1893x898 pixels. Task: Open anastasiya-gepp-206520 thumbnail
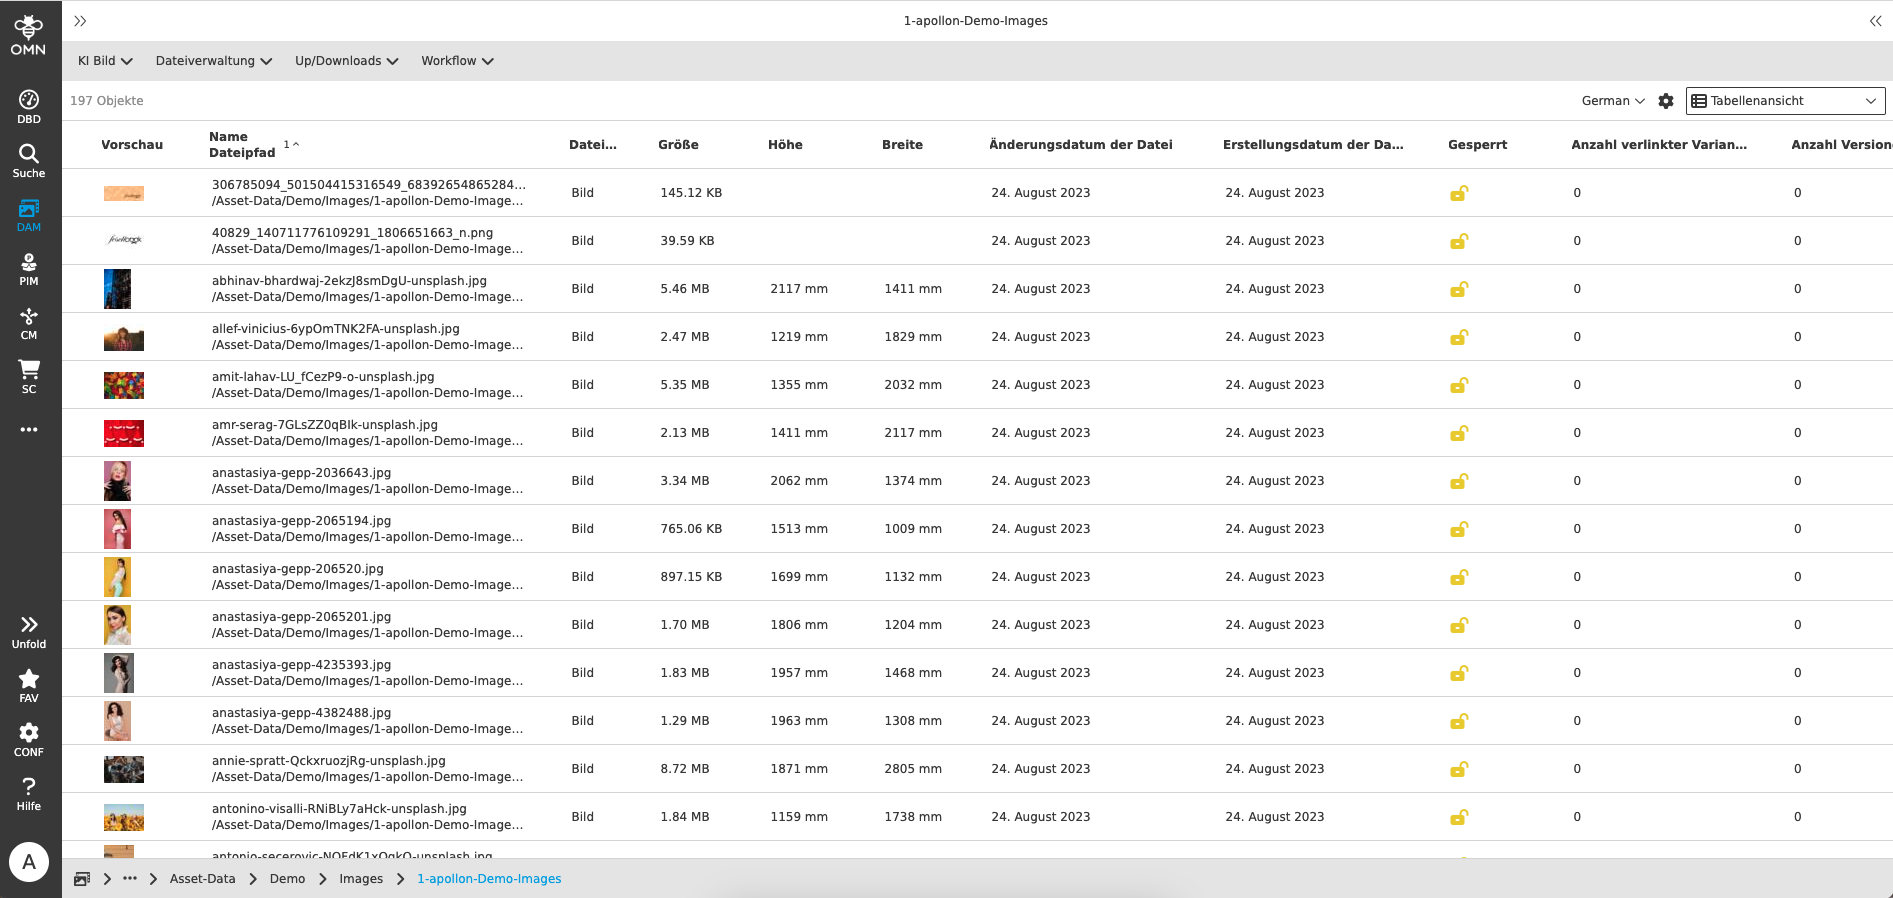click(117, 577)
